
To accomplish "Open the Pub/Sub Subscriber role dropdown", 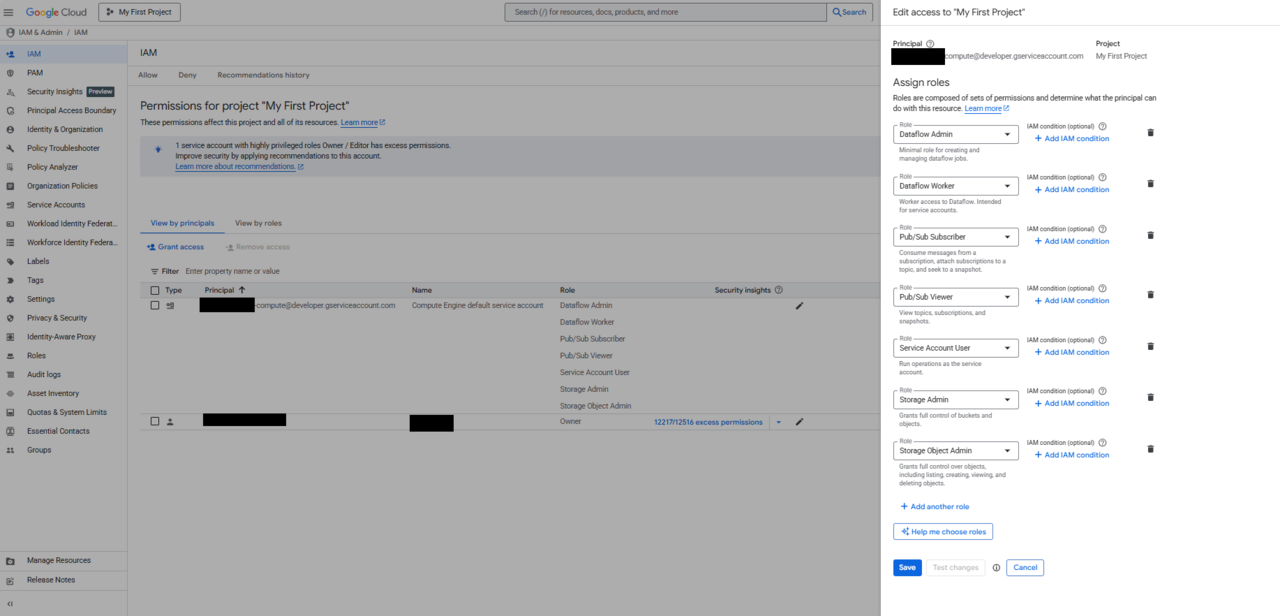I will 955,236.
